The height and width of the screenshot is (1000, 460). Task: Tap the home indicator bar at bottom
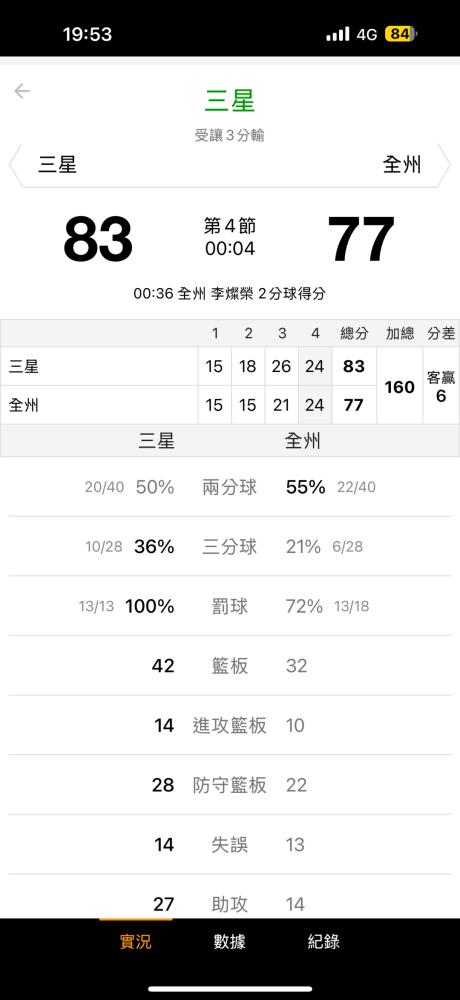pos(230,989)
